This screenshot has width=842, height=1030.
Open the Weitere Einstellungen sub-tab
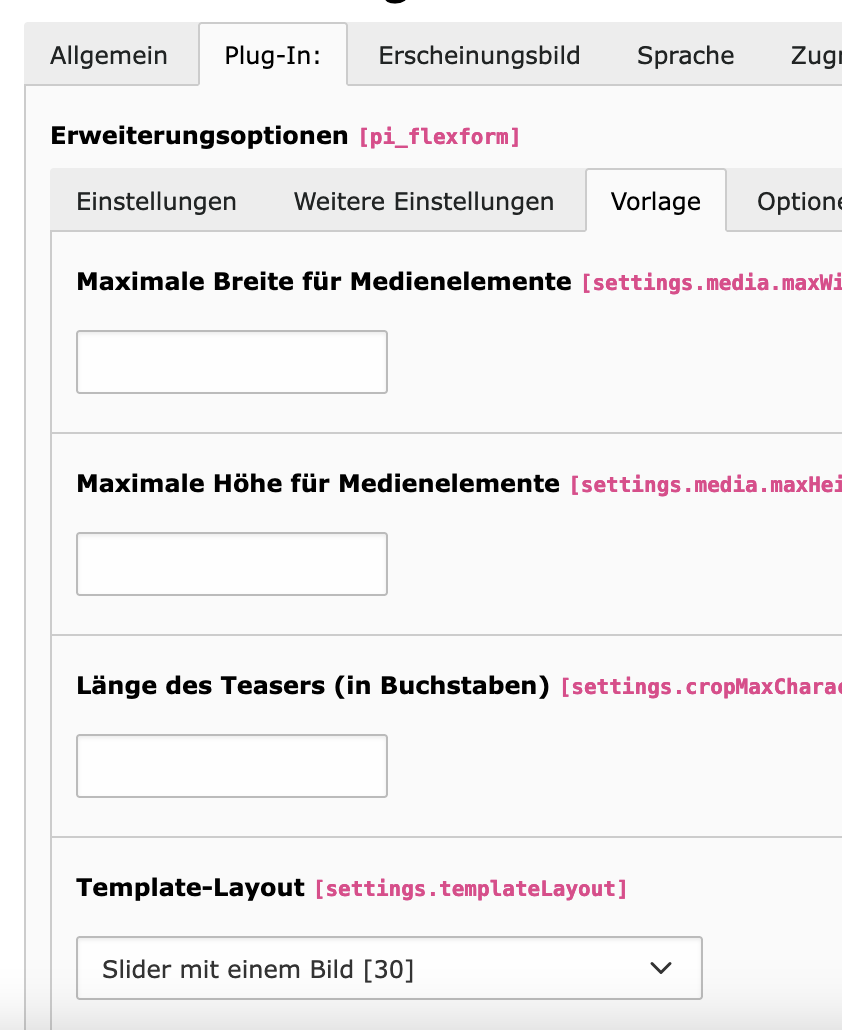click(424, 201)
